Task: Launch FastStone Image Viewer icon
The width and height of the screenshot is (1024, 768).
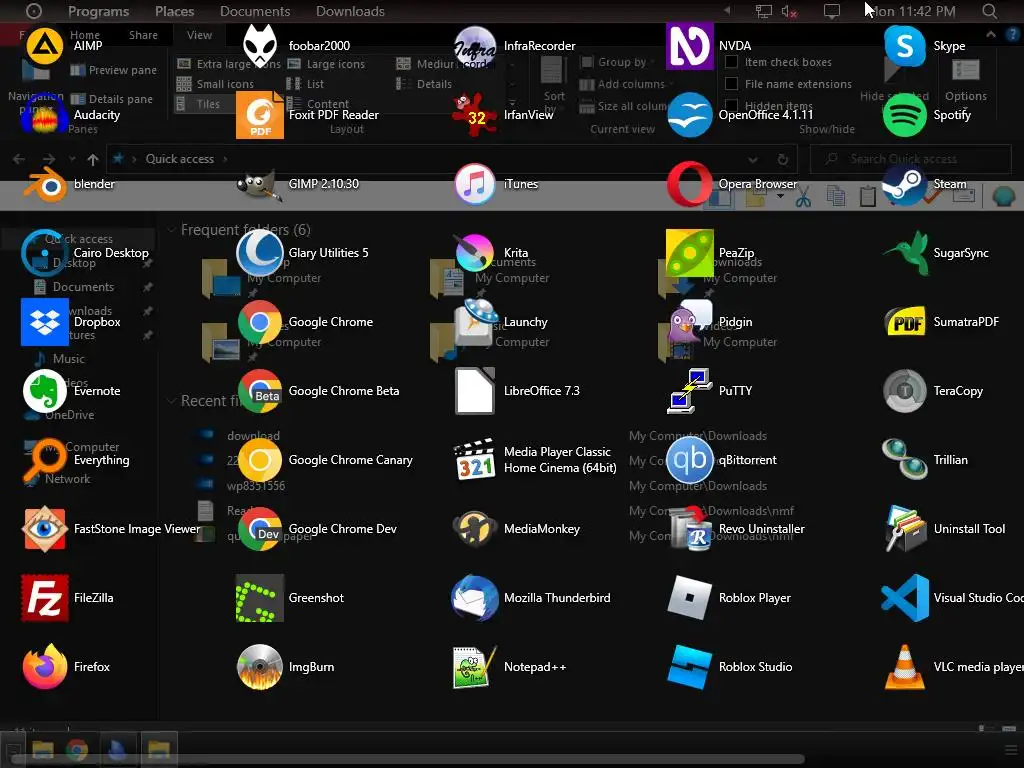Action: pyautogui.click(x=44, y=529)
